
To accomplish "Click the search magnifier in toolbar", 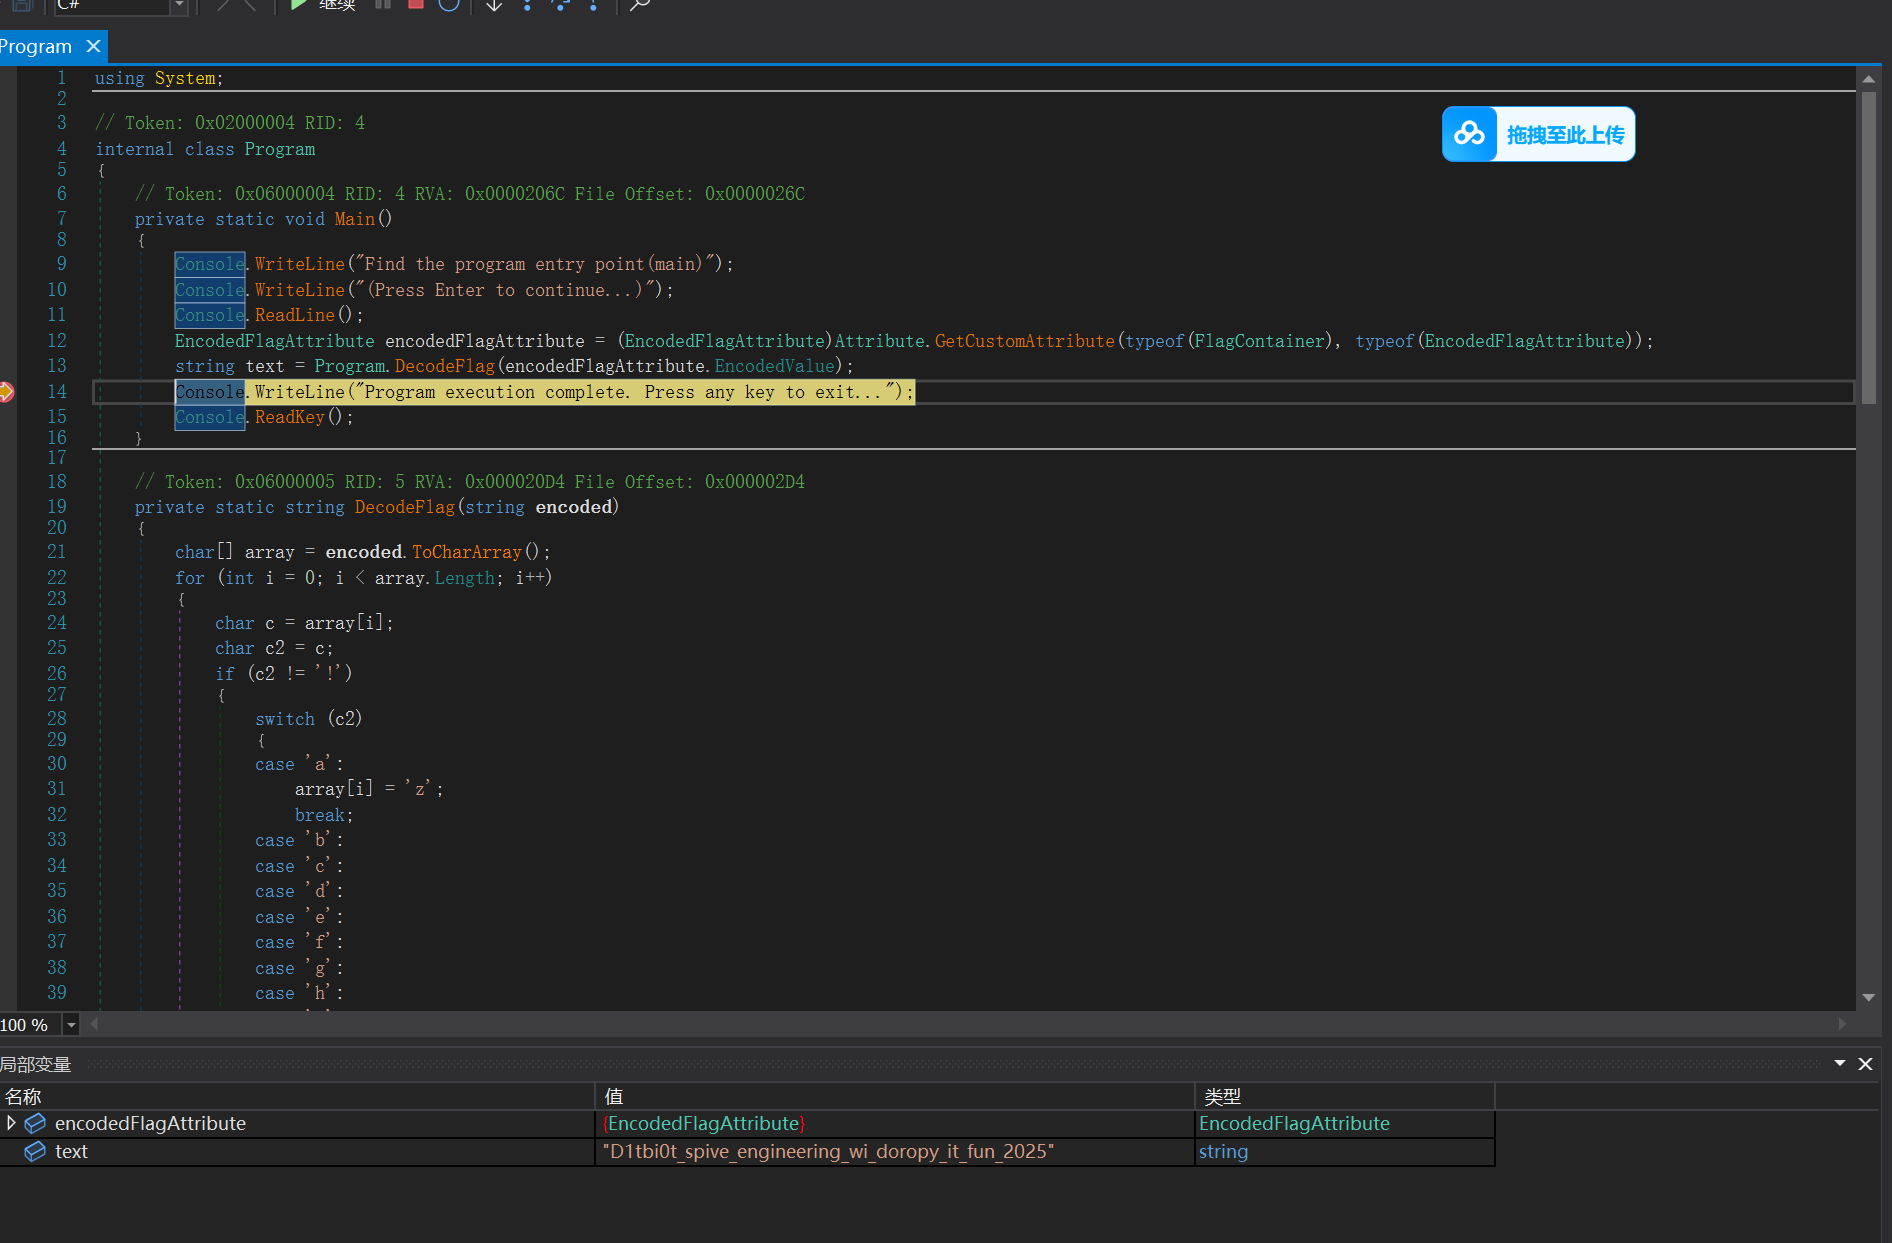I will pos(640,6).
